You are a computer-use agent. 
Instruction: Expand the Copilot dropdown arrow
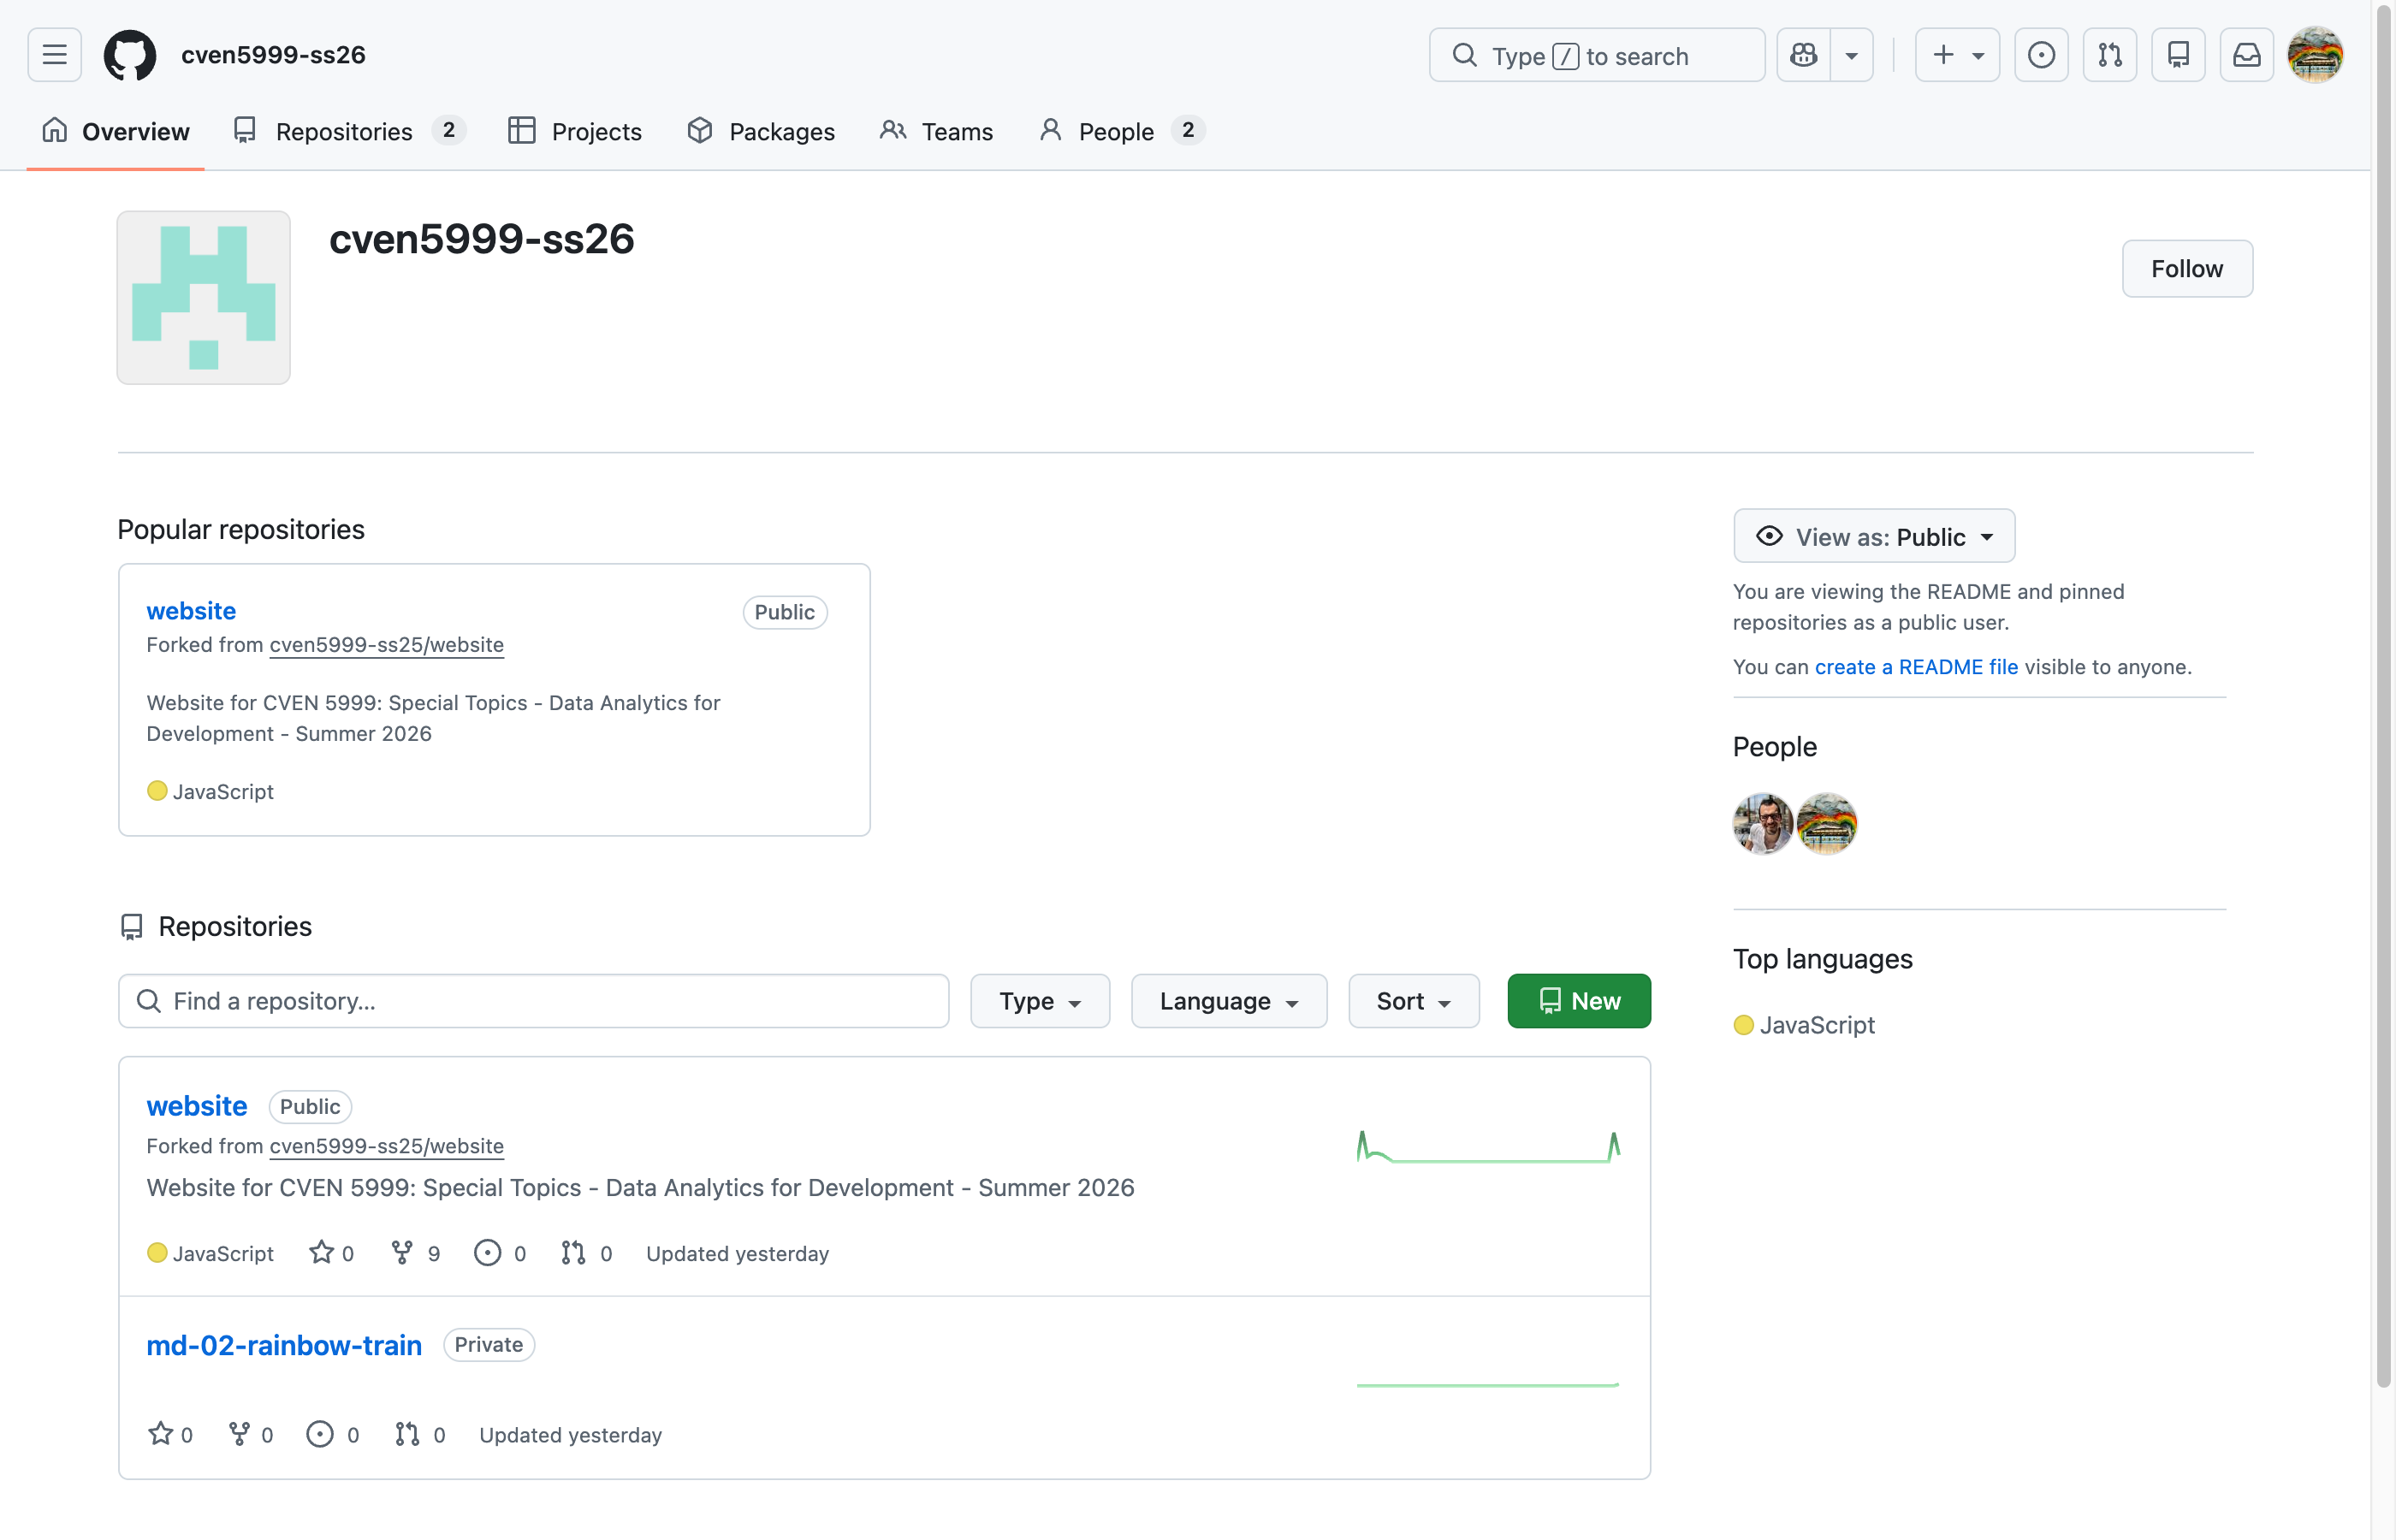pyautogui.click(x=1852, y=55)
